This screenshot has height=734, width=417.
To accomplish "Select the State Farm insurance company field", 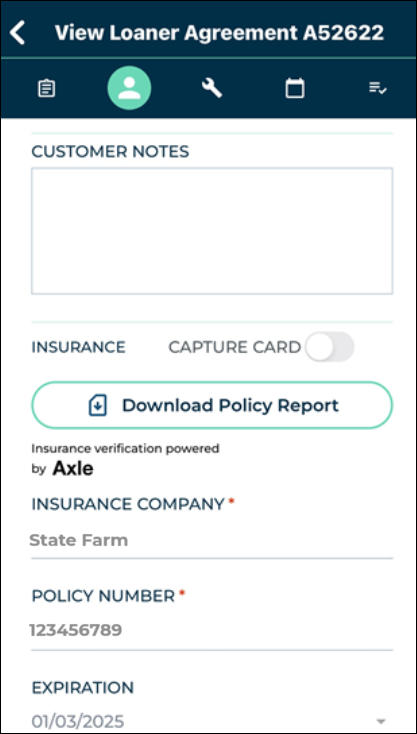I will 212,540.
